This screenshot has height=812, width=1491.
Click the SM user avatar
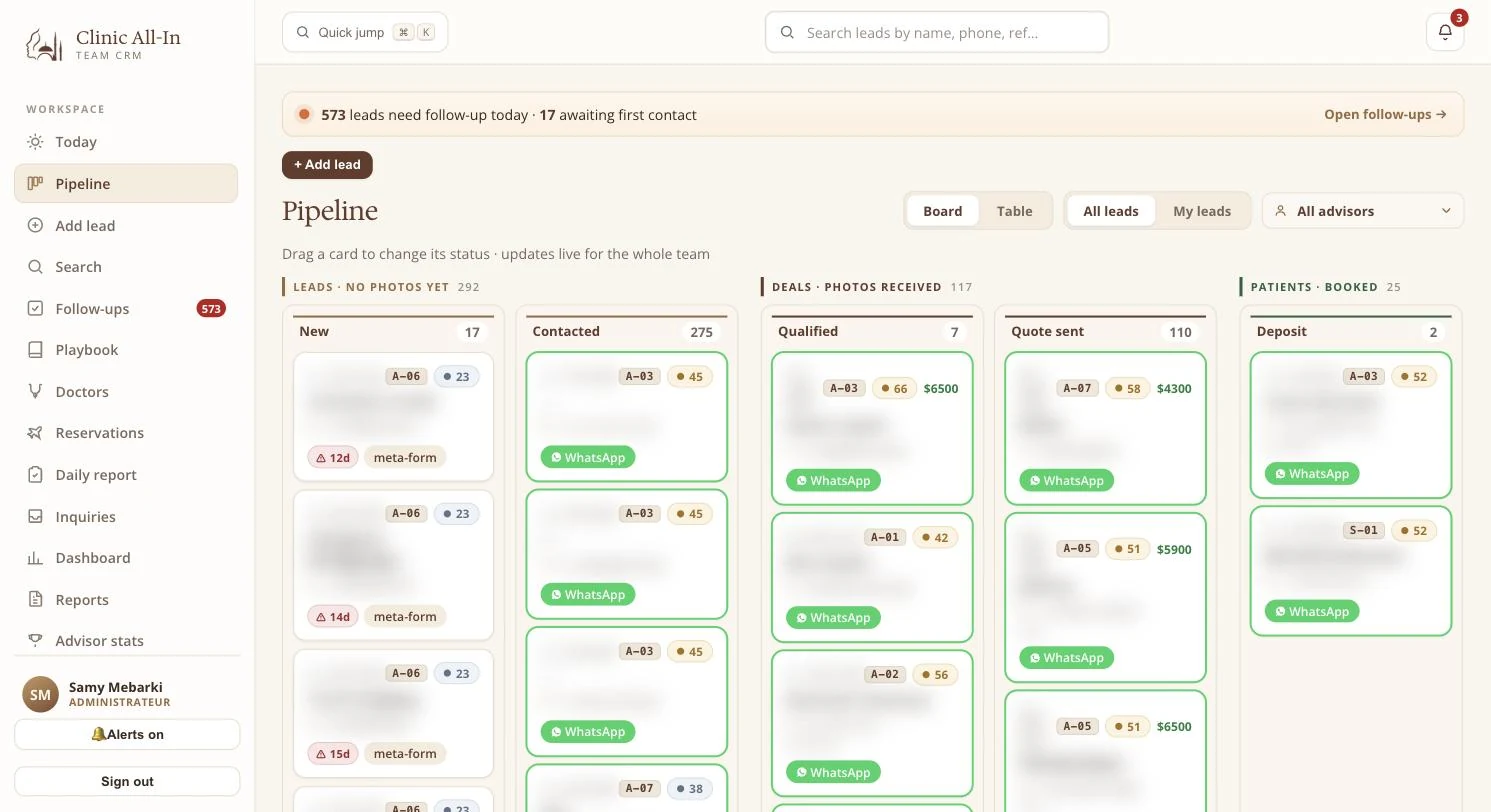pos(40,694)
